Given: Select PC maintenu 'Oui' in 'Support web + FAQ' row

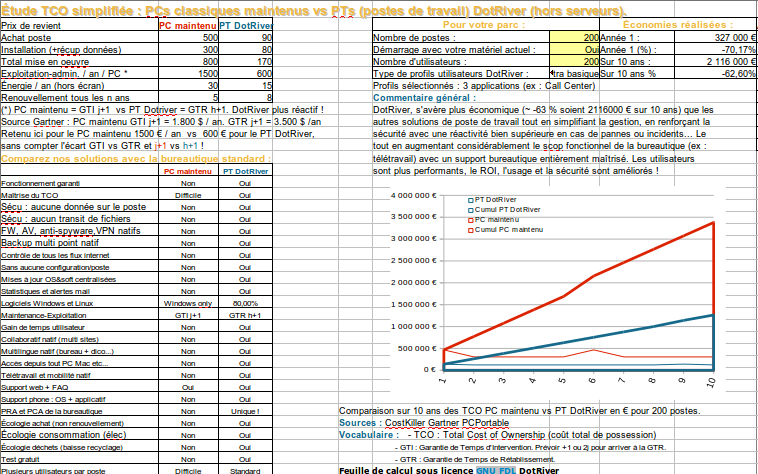Looking at the screenshot, I should point(189,388).
